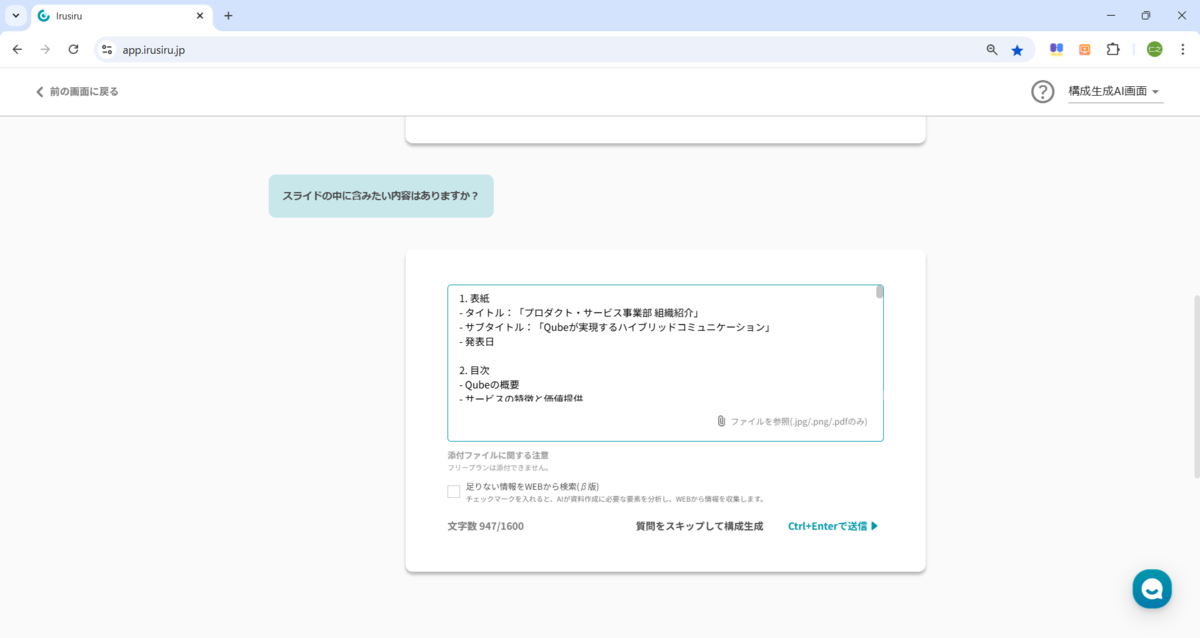Click the Irusiru tab favicon
The width and height of the screenshot is (1200, 638).
click(43, 16)
